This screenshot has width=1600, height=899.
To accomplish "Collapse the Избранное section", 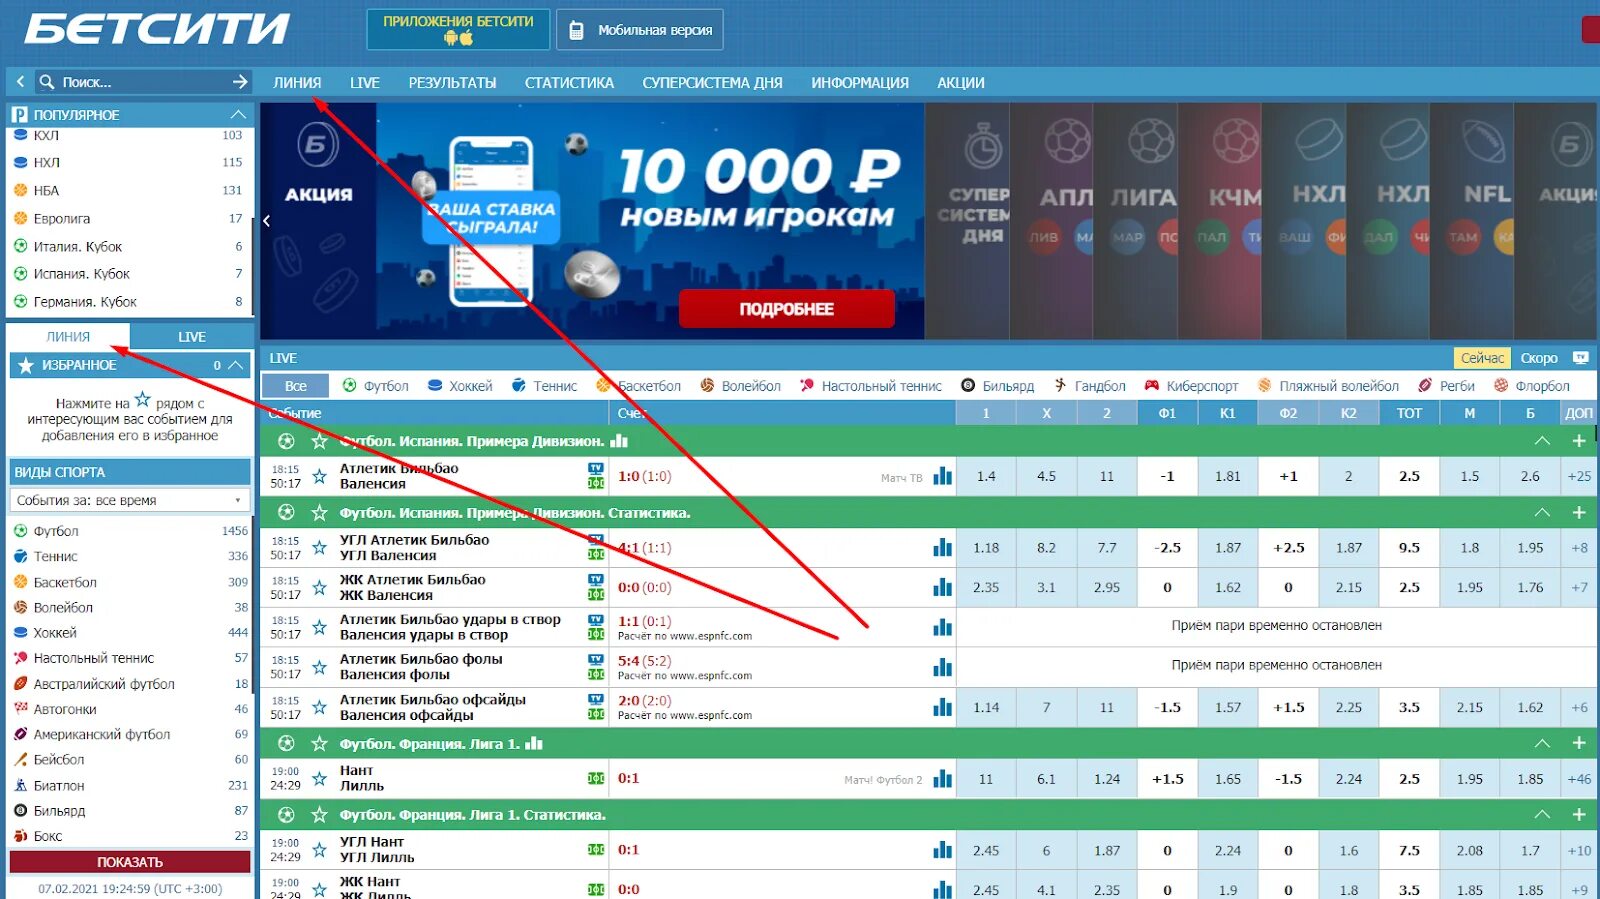I will pyautogui.click(x=235, y=365).
